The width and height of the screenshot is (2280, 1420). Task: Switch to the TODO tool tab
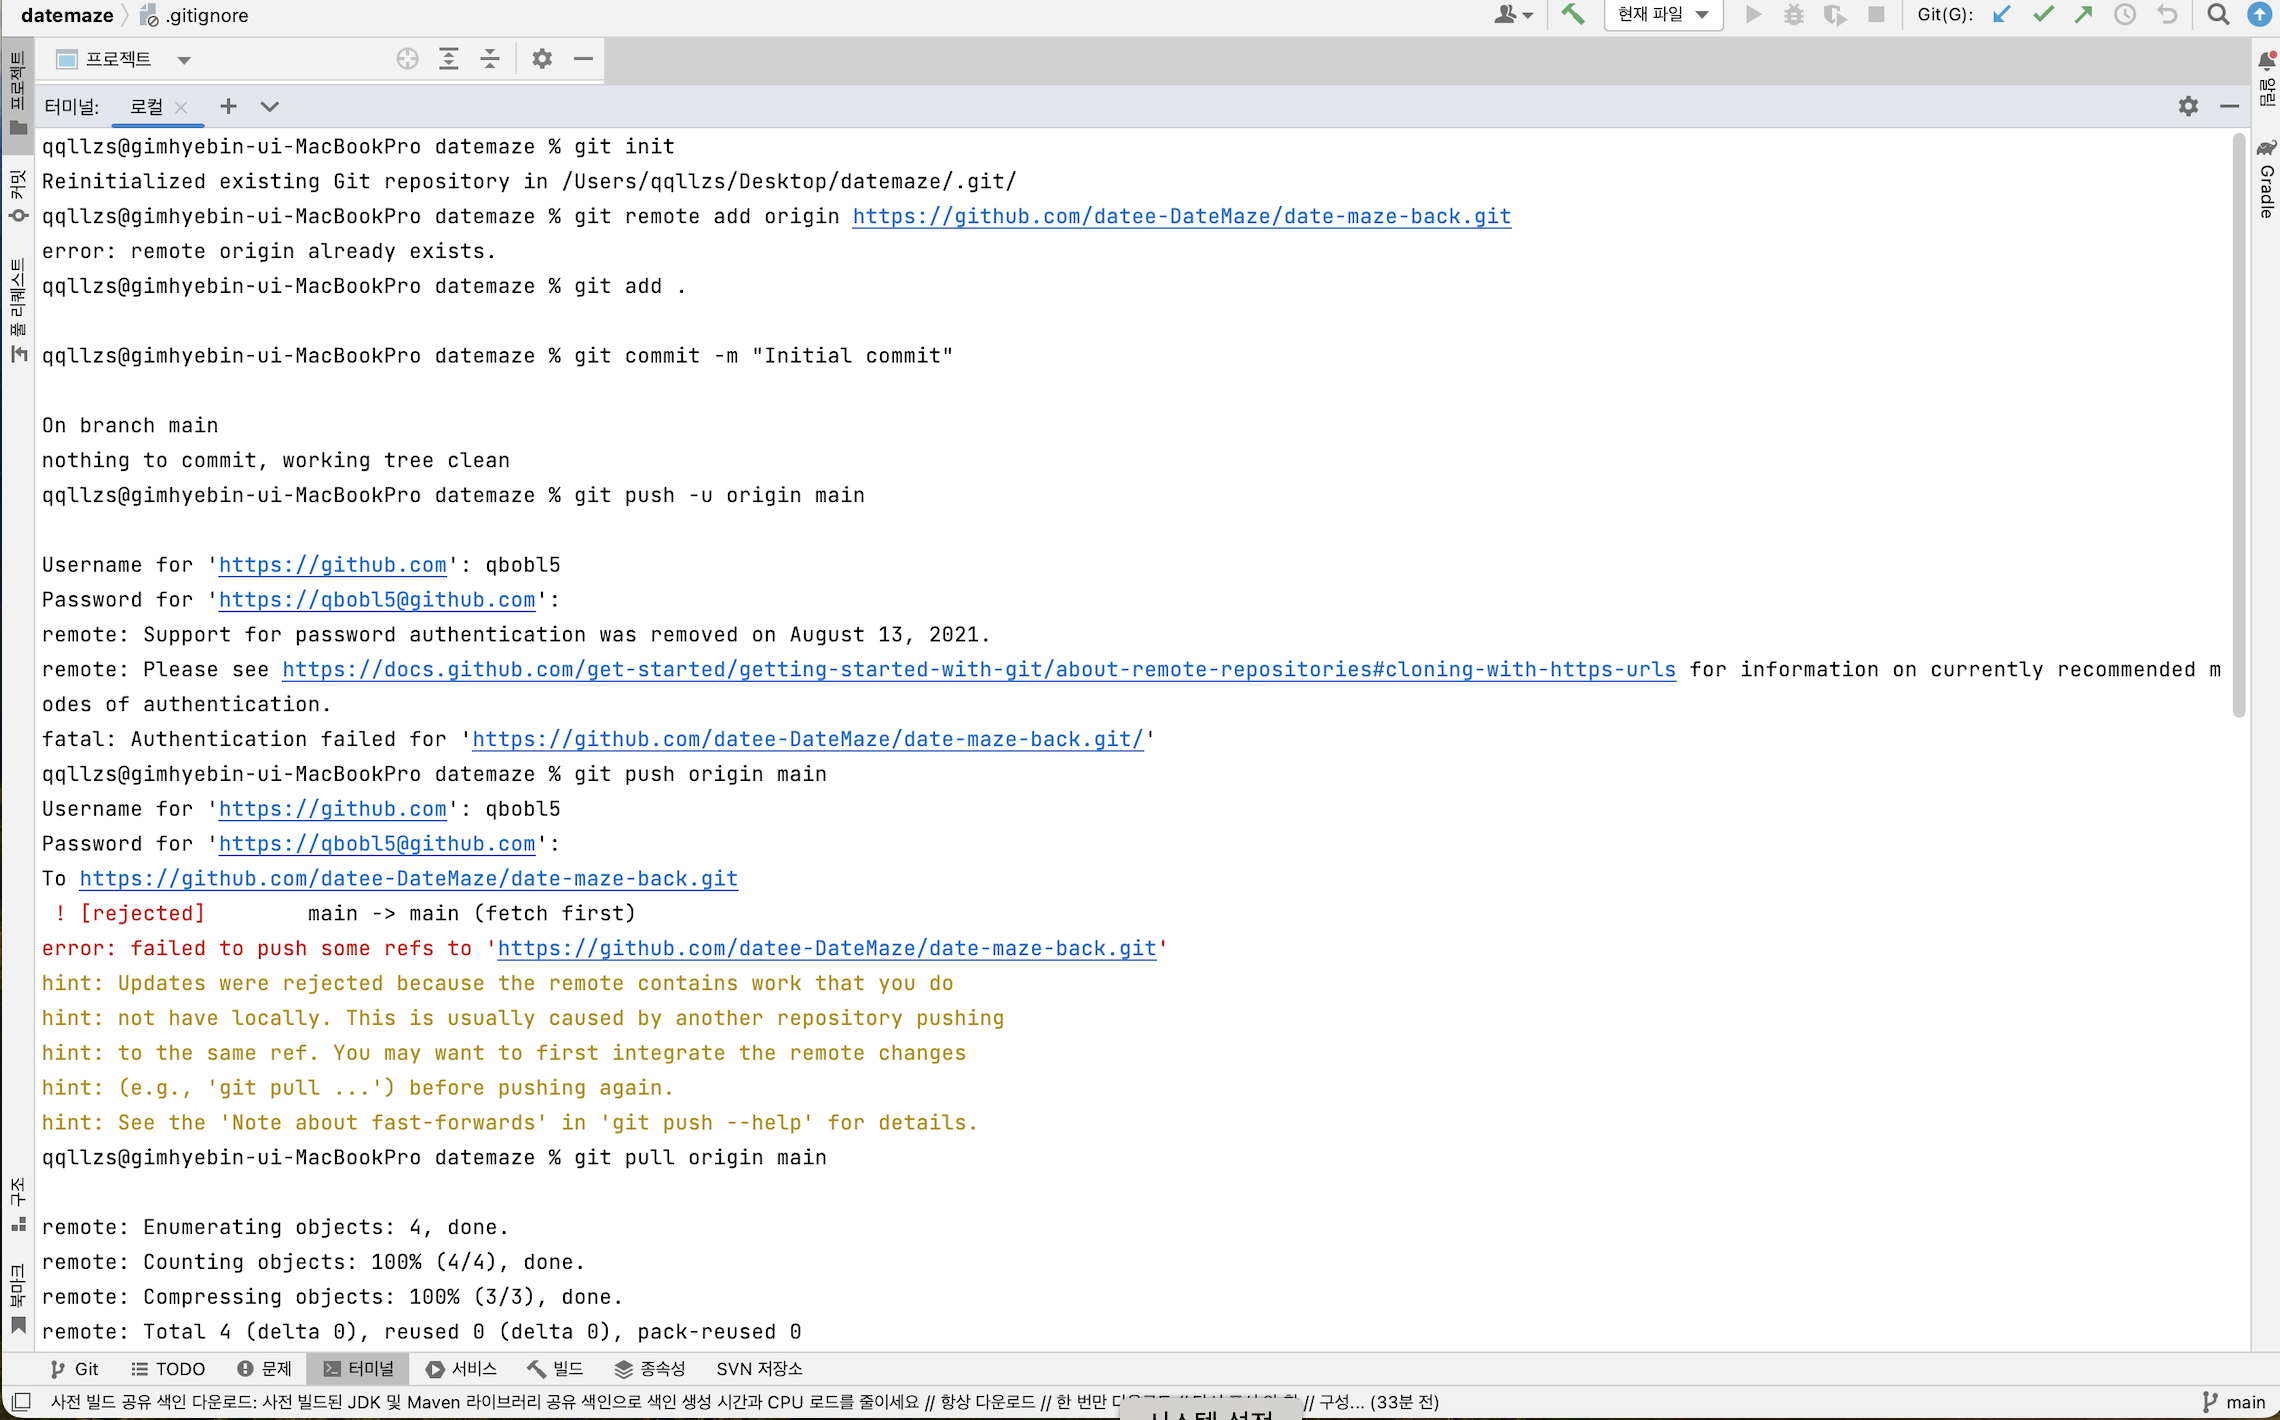point(168,1369)
